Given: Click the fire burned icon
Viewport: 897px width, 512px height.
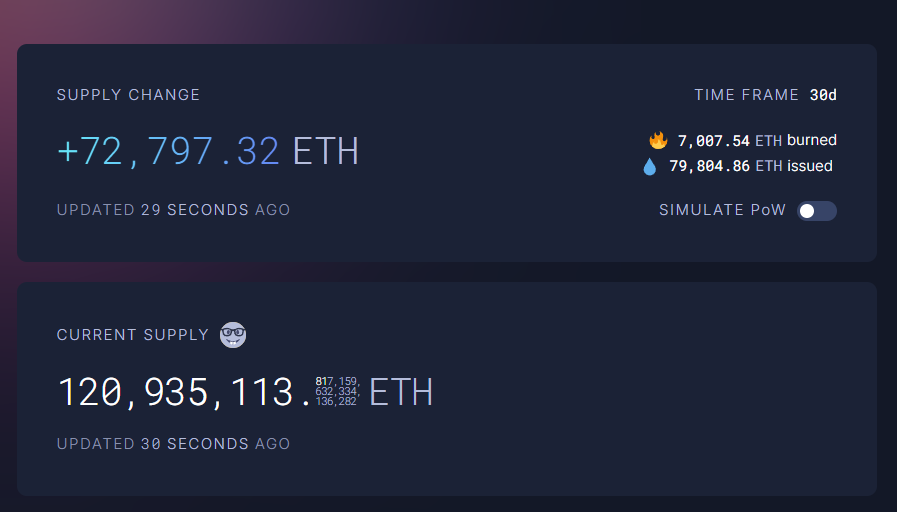Looking at the screenshot, I should point(658,140).
